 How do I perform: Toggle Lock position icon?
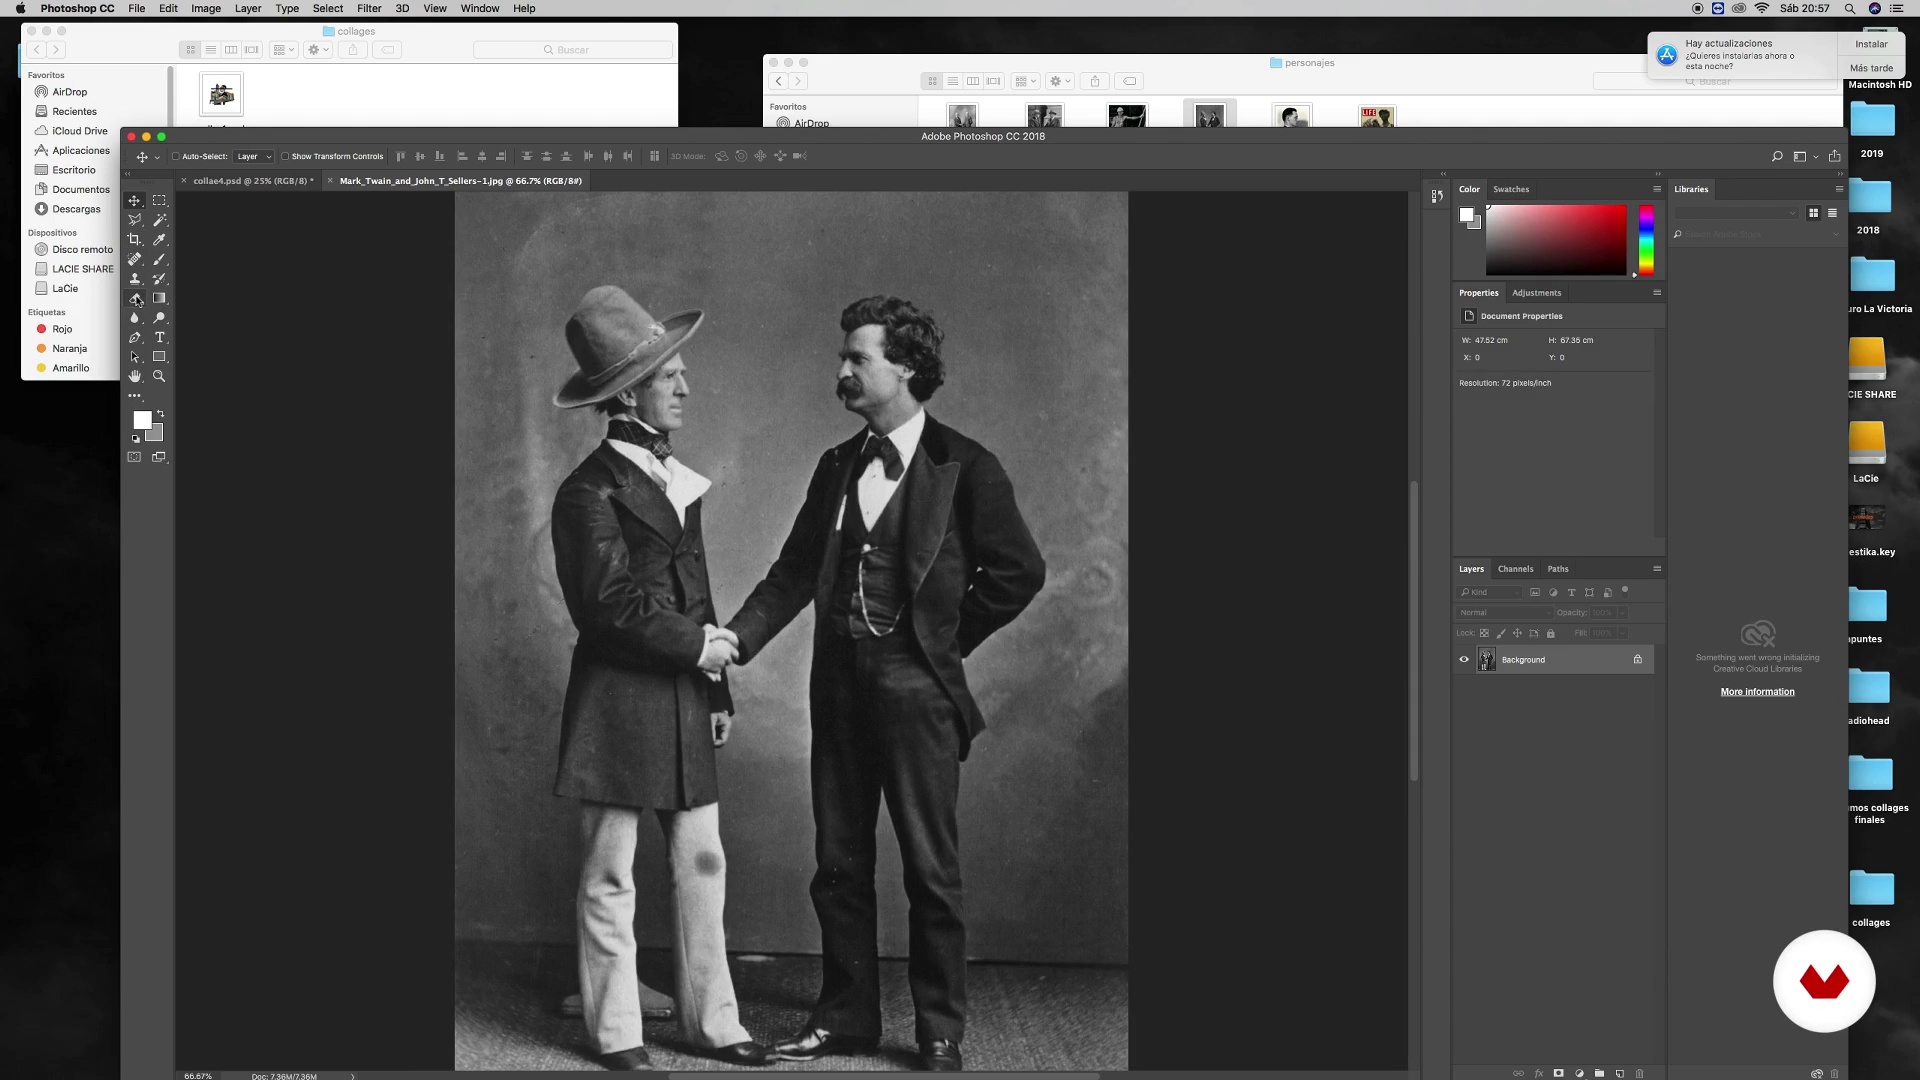1517,633
